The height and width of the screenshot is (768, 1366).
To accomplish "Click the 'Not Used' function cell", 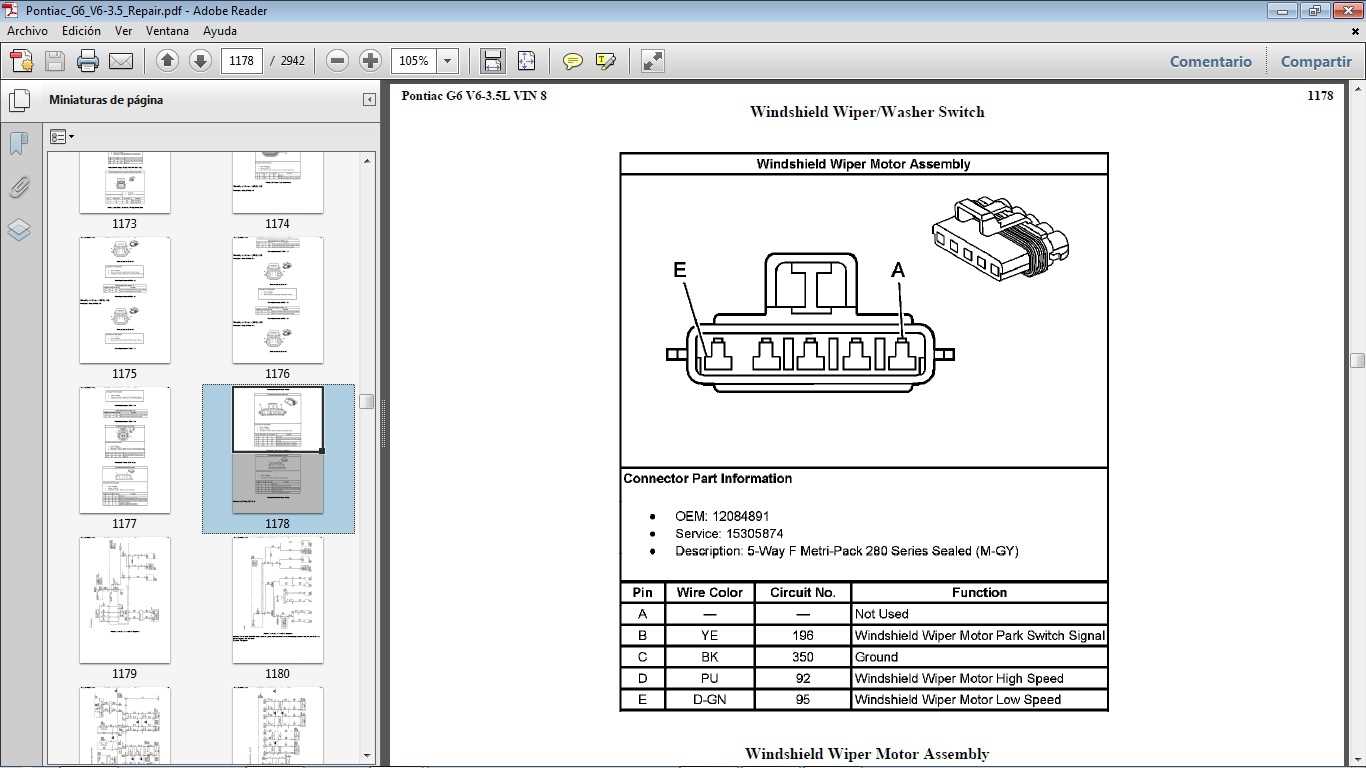I will [x=980, y=614].
